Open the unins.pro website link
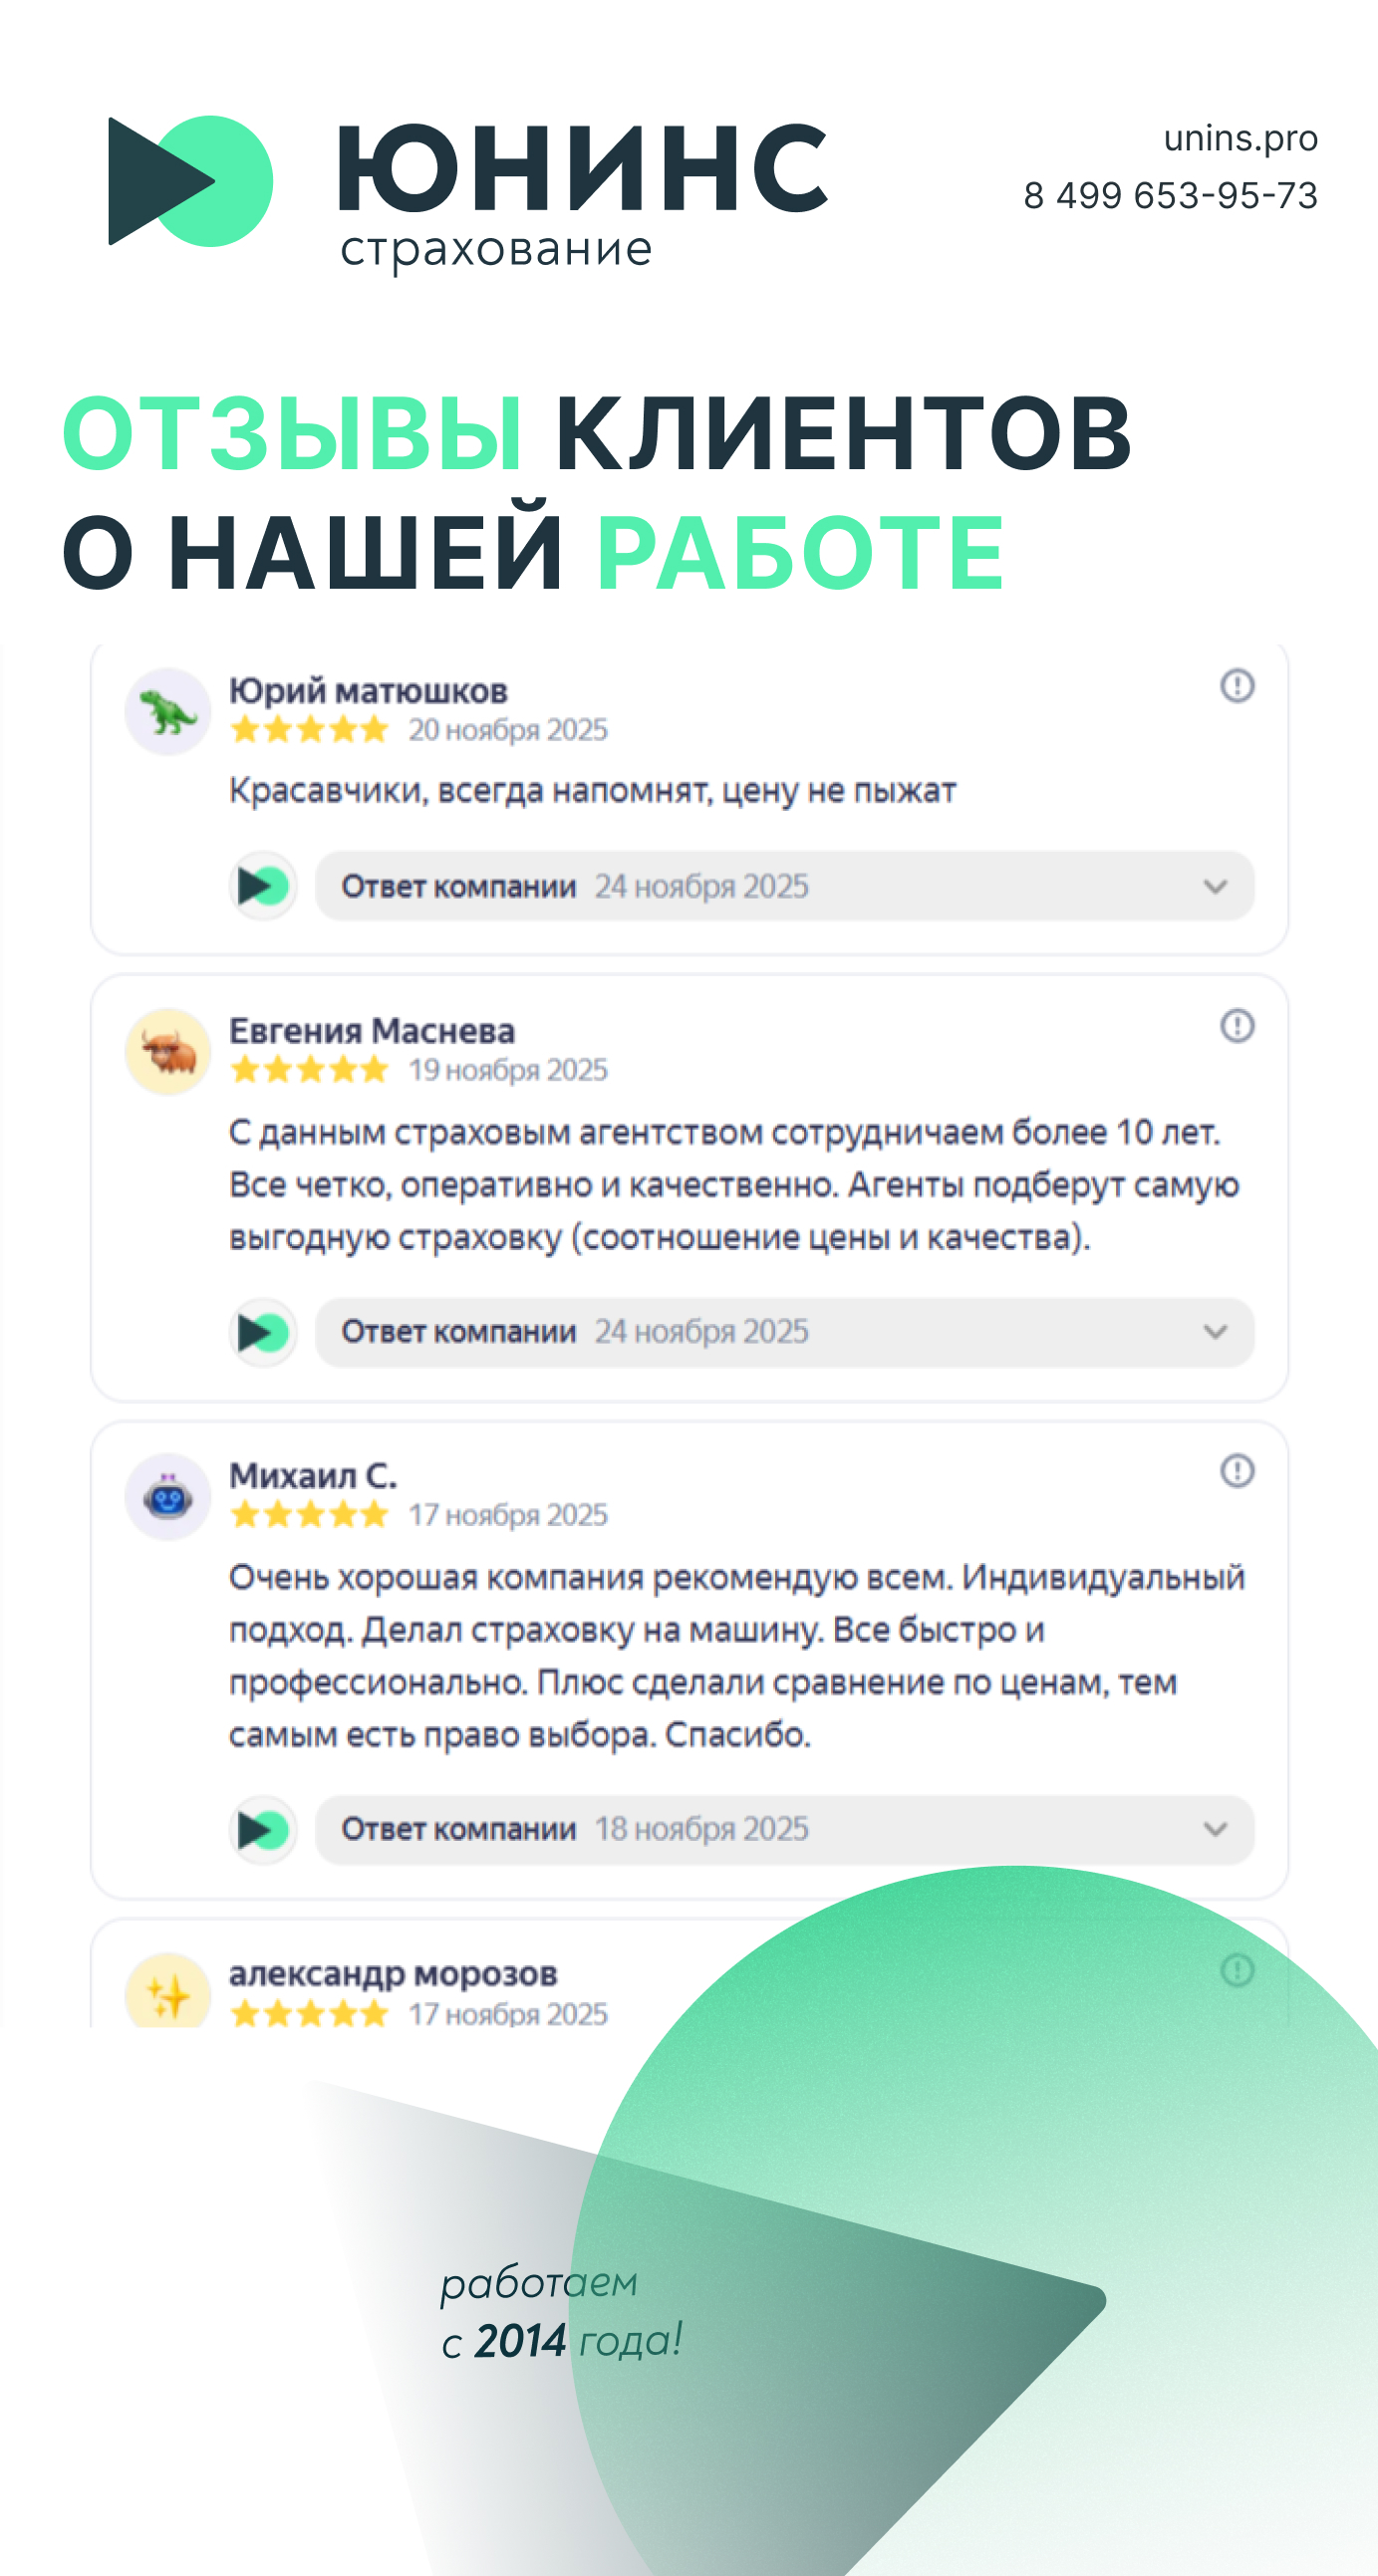 pyautogui.click(x=1240, y=138)
